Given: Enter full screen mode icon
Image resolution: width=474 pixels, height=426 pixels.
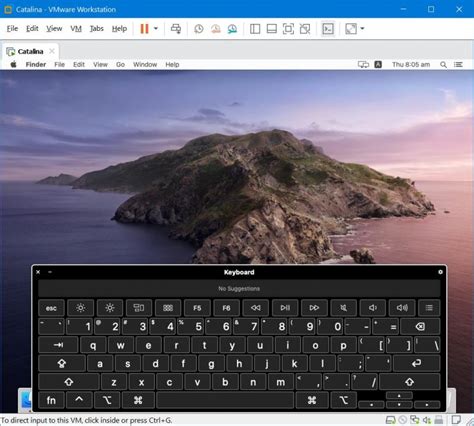Looking at the screenshot, I should point(288,29).
